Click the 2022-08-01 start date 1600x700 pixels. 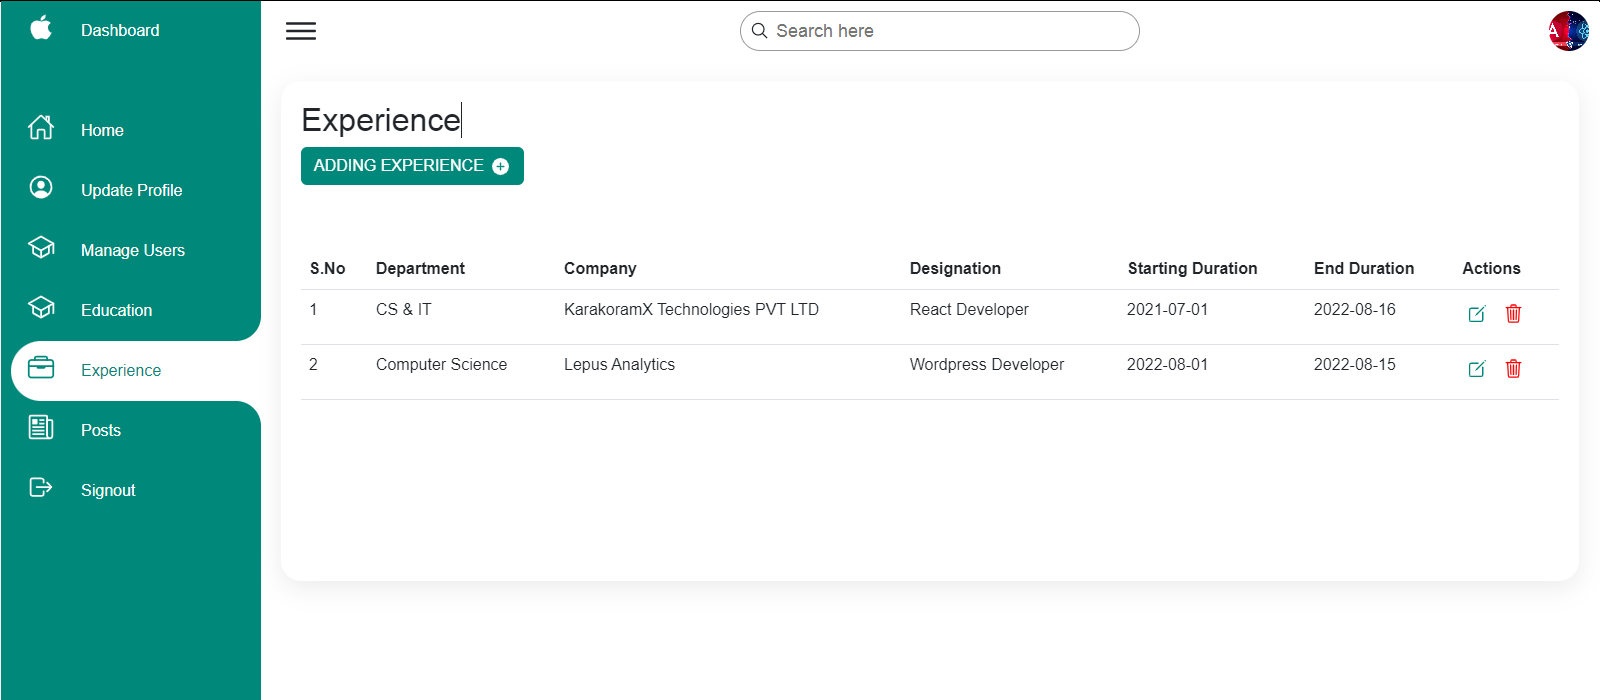[1167, 364]
